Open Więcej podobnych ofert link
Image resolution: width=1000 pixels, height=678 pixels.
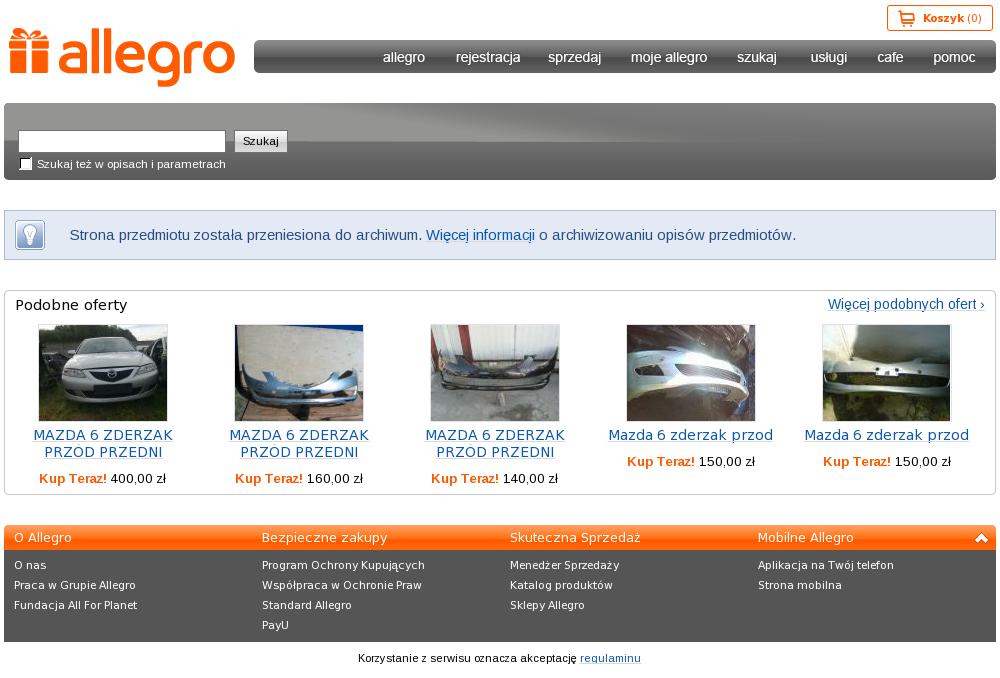[906, 304]
